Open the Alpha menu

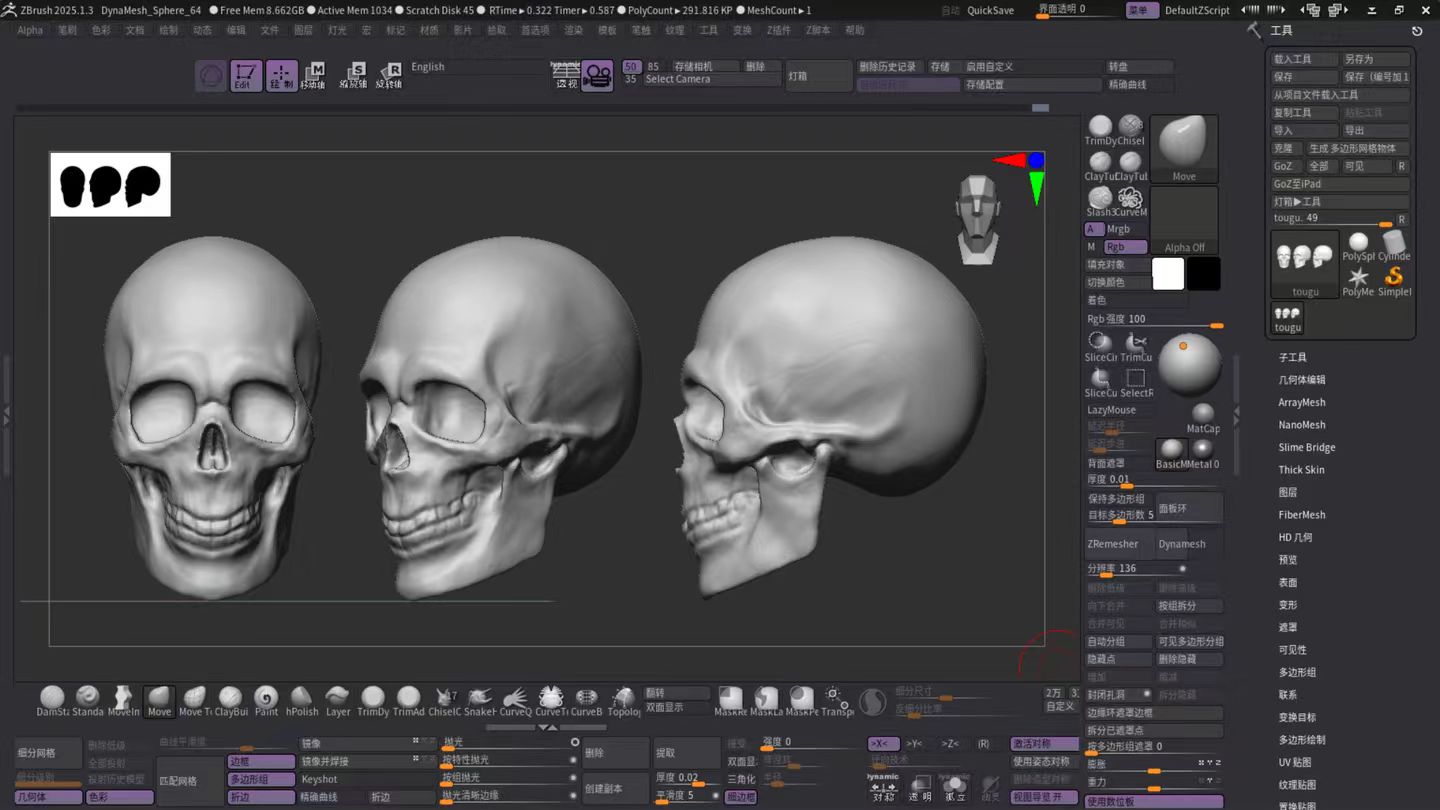(x=30, y=30)
